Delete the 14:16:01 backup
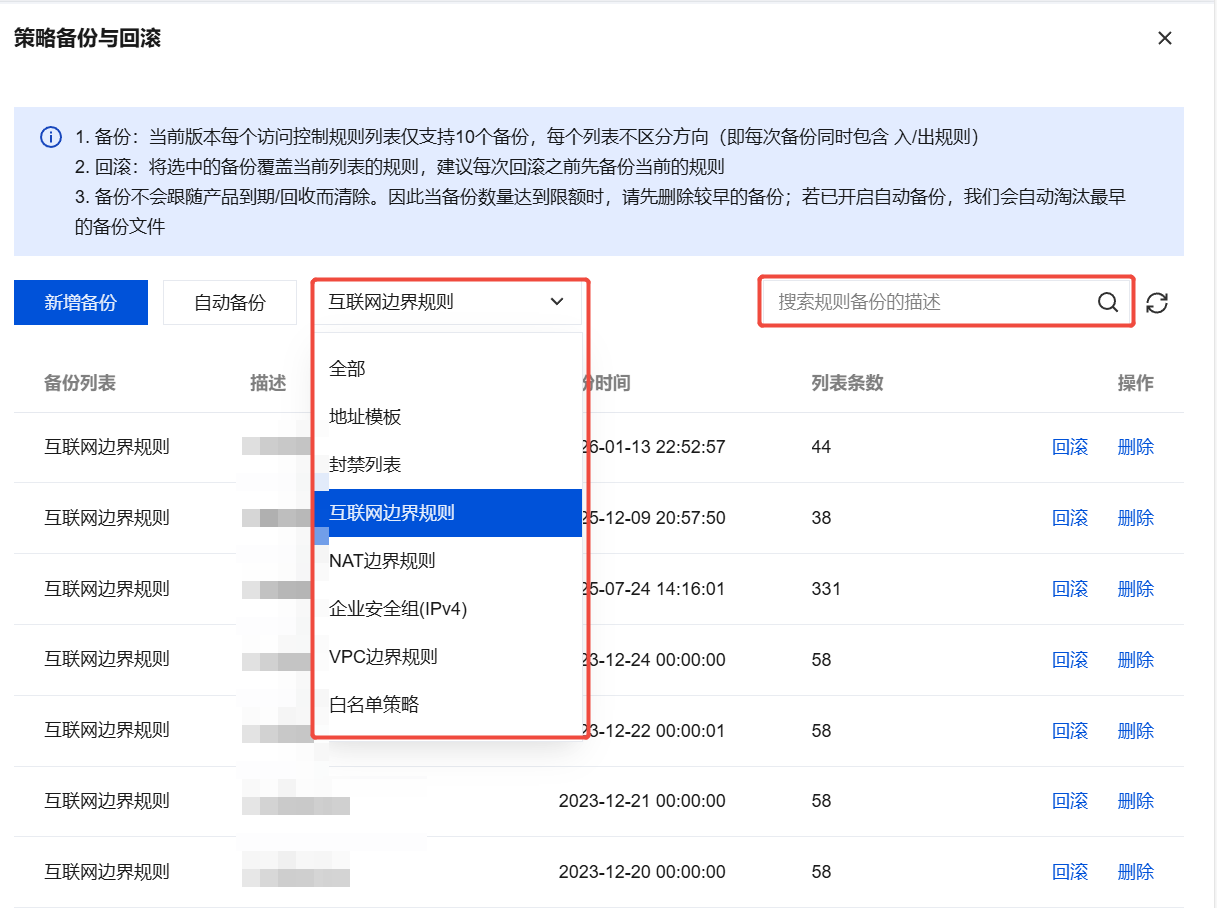The image size is (1217, 908). point(1136,589)
